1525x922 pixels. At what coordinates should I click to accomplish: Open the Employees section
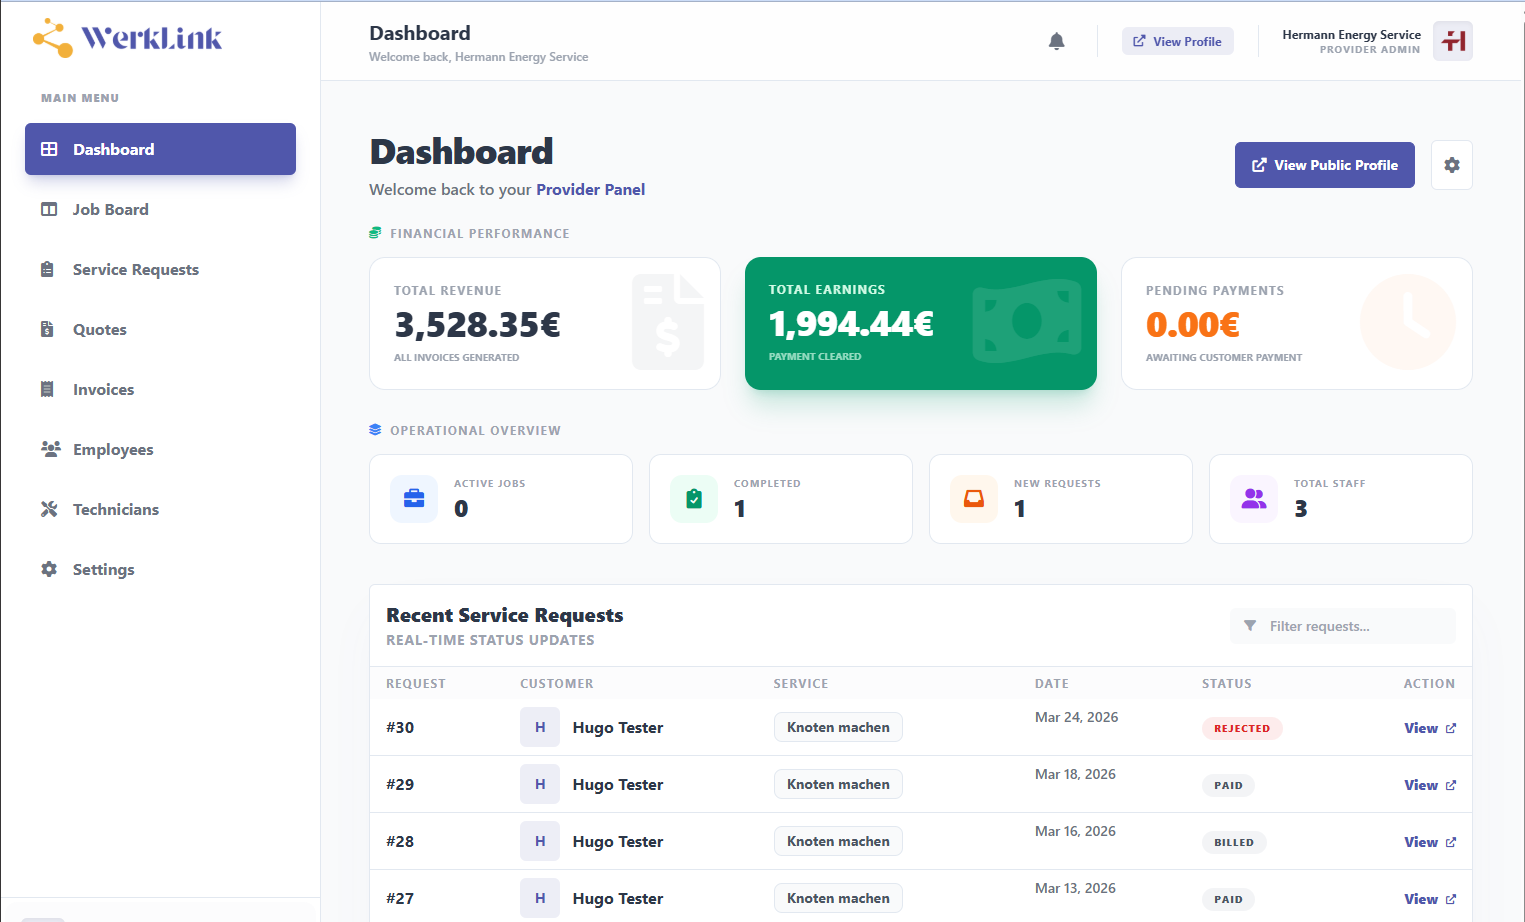tap(113, 449)
